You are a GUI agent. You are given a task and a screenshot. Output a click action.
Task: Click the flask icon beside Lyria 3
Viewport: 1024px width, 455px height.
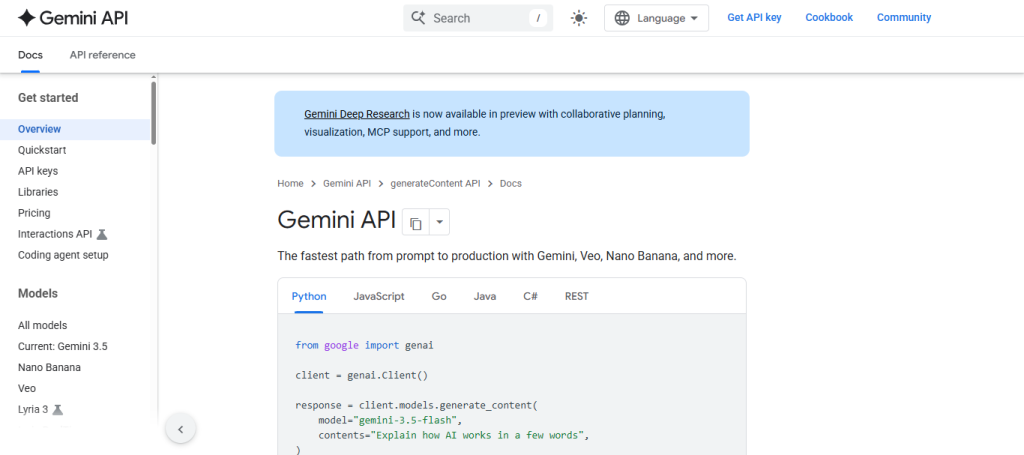tap(57, 409)
